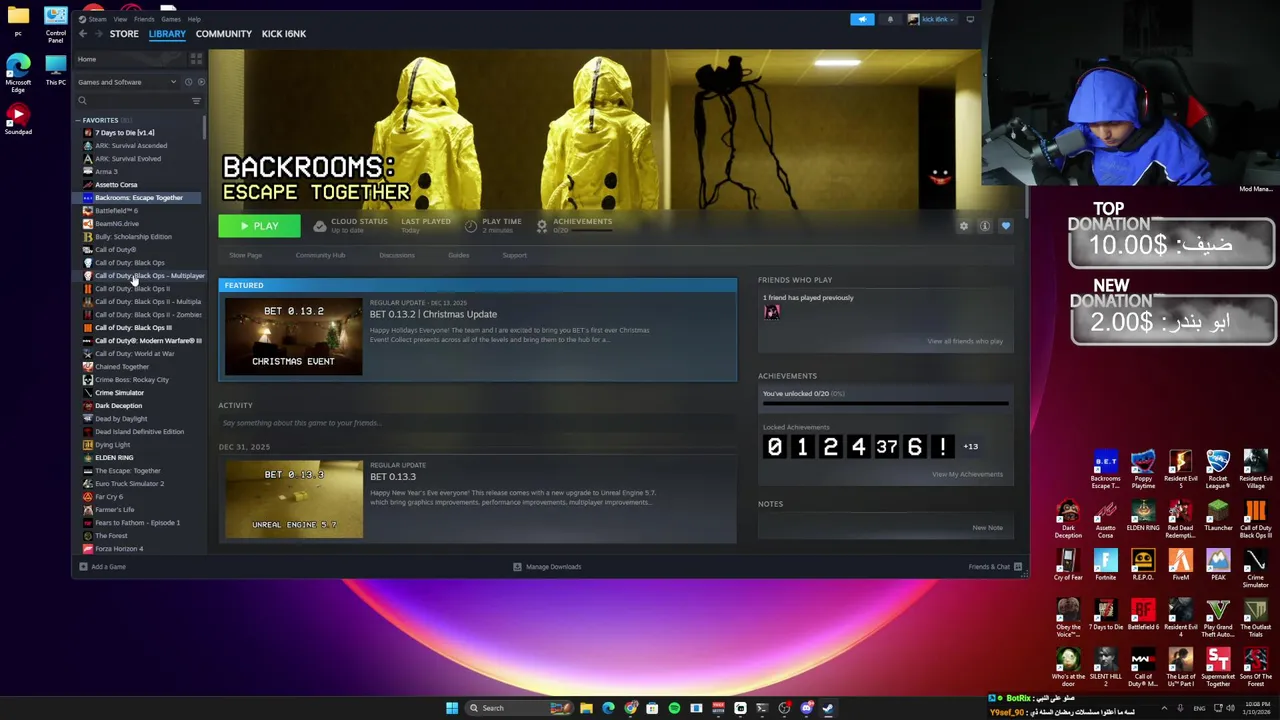This screenshot has height=720, width=1280.
Task: Expand the +13 locked achievements
Action: (971, 446)
